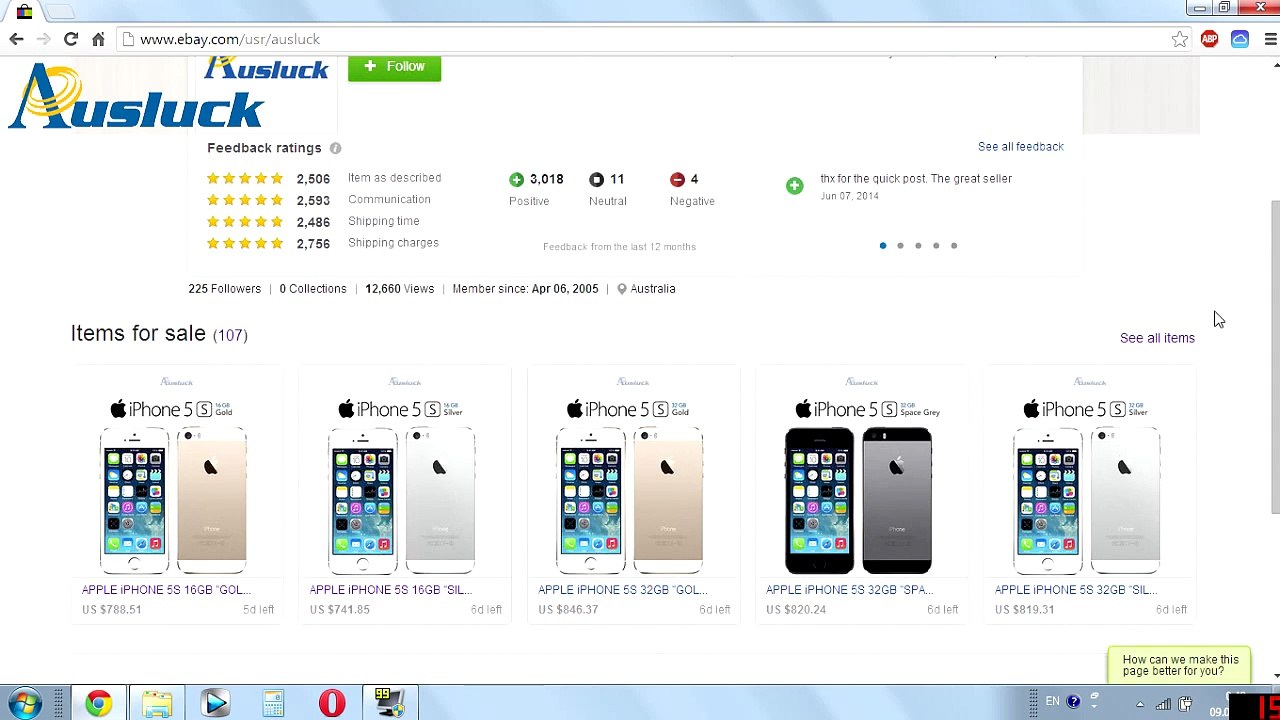Select fifth feedback carousel dot

tap(954, 246)
